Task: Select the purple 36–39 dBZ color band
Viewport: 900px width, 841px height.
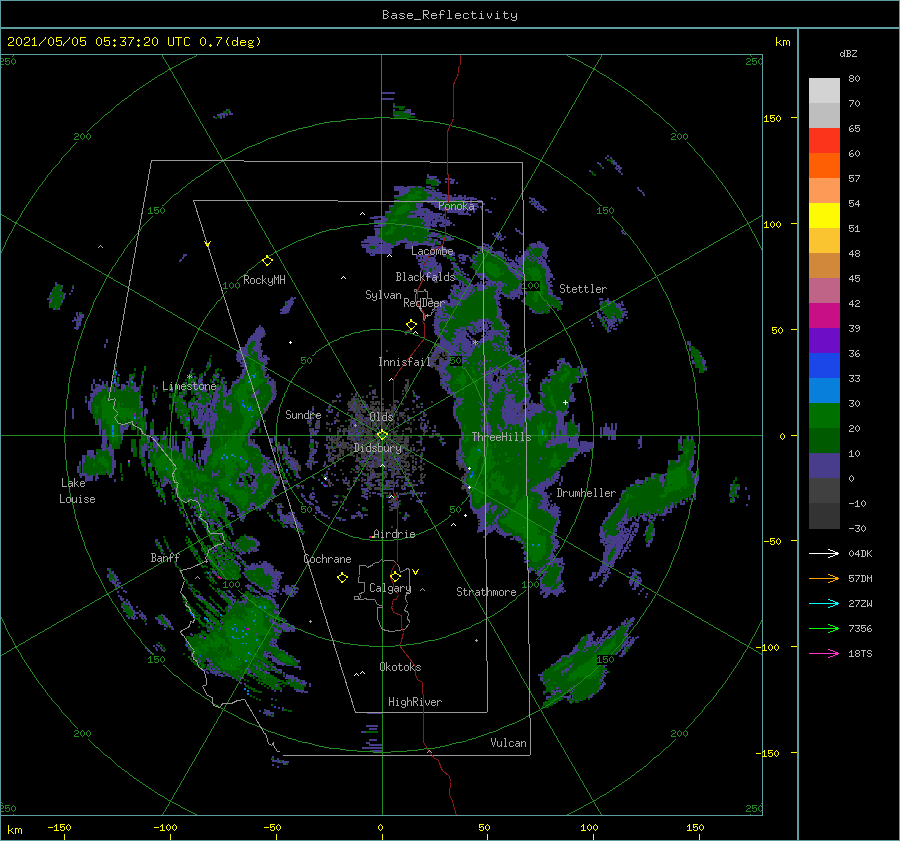Action: 824,341
